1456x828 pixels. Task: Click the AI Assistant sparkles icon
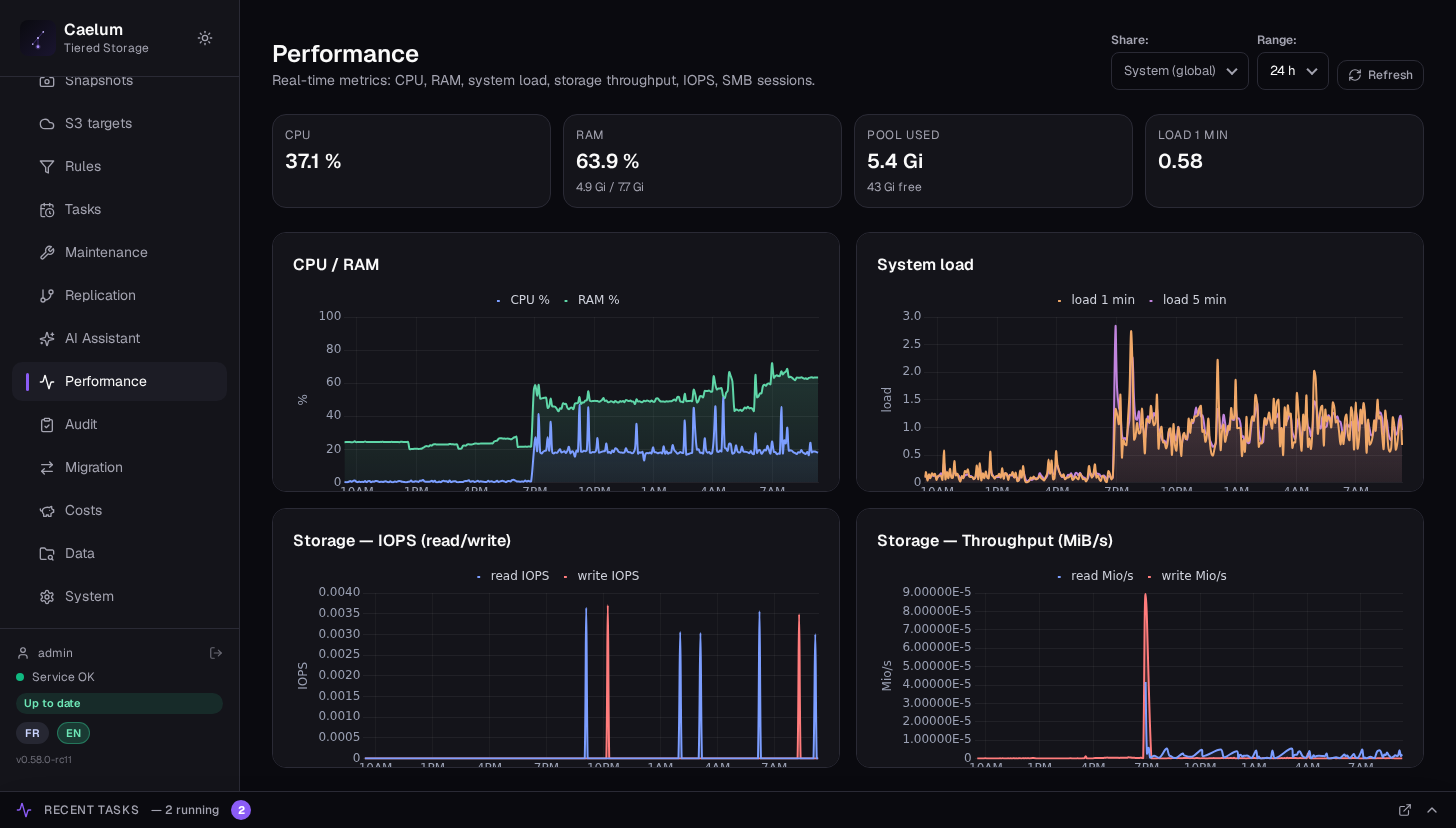coord(47,338)
